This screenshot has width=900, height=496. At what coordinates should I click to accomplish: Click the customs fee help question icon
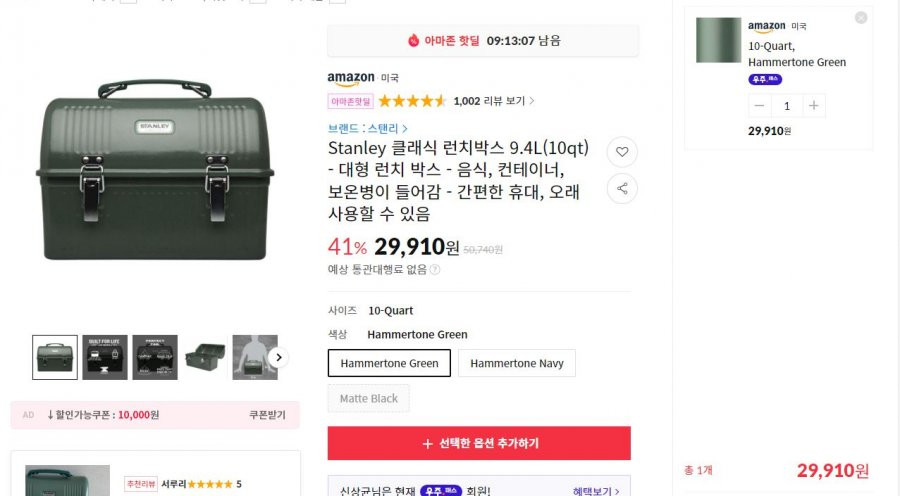coord(435,269)
